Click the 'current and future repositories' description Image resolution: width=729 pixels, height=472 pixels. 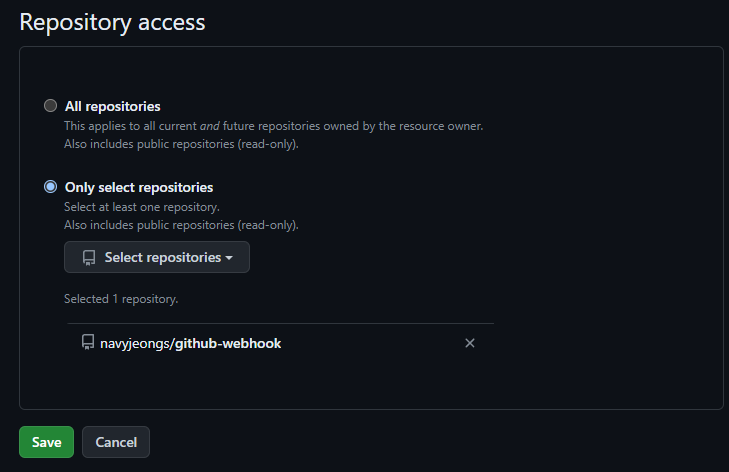click(x=273, y=126)
